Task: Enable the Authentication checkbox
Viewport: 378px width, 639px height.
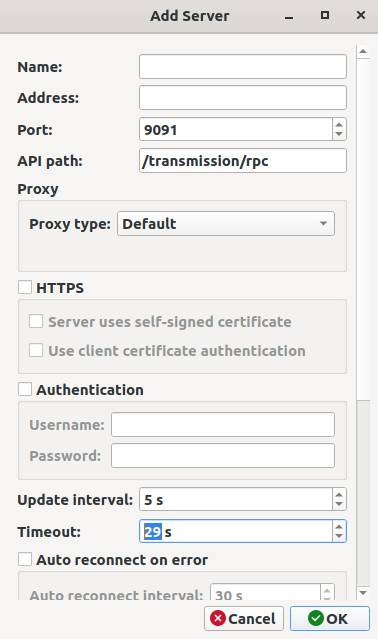Action: click(25, 389)
